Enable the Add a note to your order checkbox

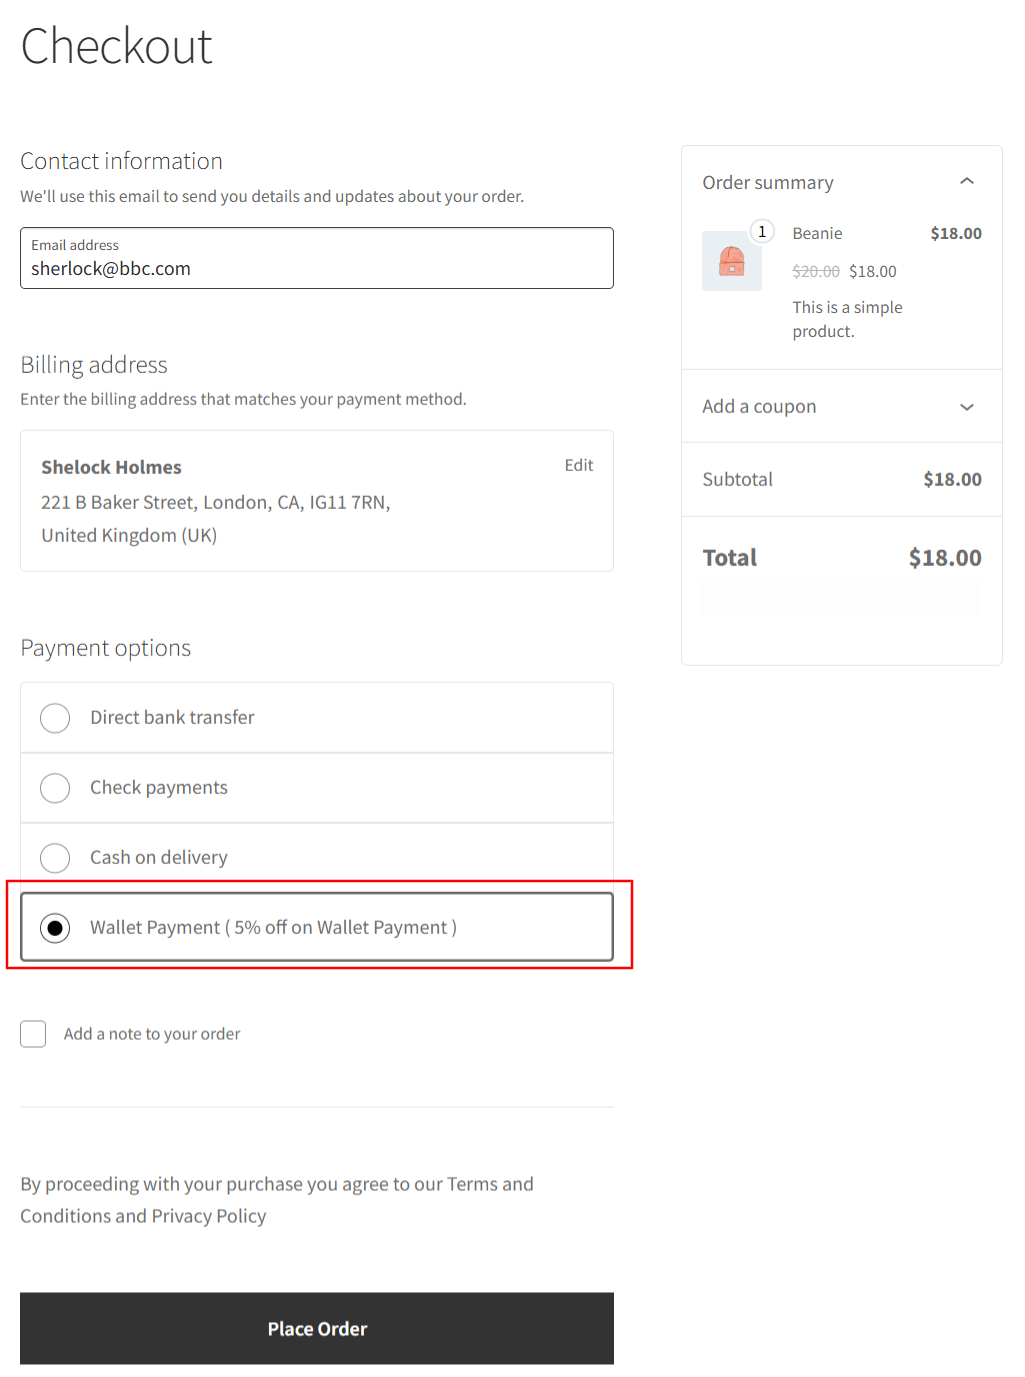tap(33, 1033)
